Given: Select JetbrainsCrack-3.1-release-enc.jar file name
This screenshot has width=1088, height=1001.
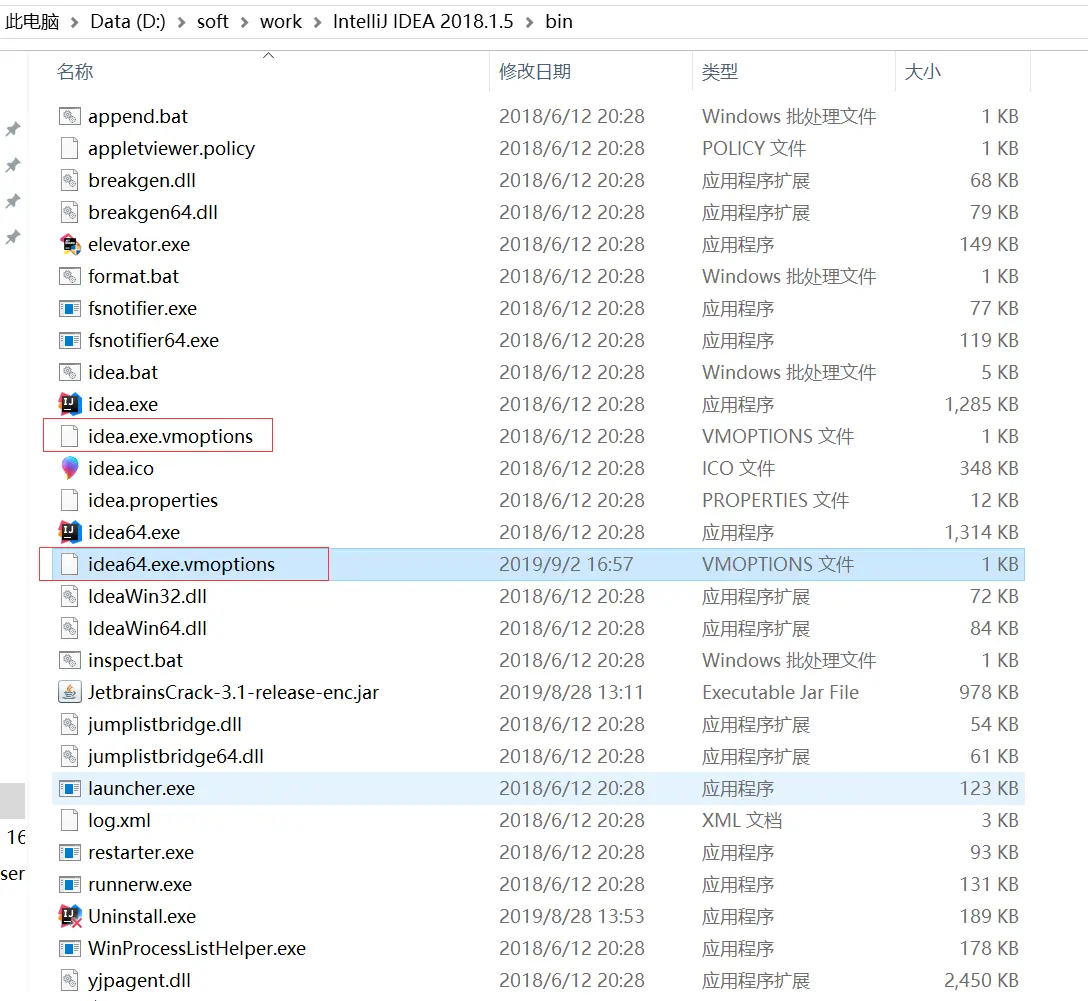Looking at the screenshot, I should pyautogui.click(x=233, y=692).
